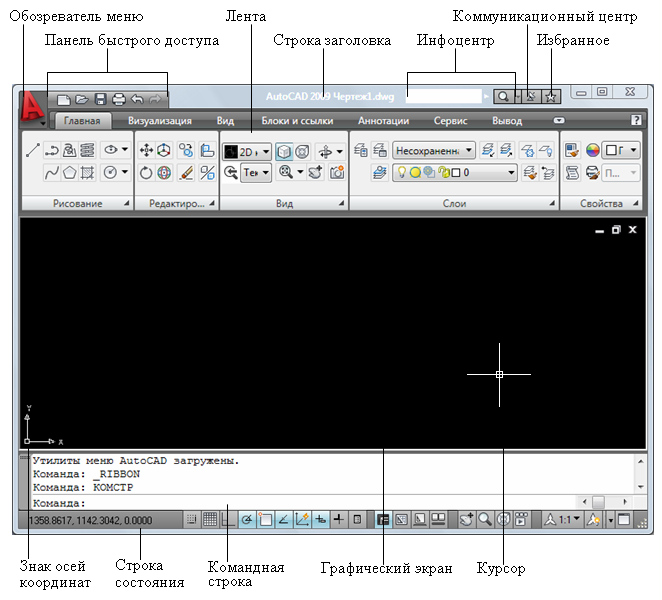Click the Zoom magnifier in Вид panel
The height and width of the screenshot is (600, 662).
click(286, 172)
